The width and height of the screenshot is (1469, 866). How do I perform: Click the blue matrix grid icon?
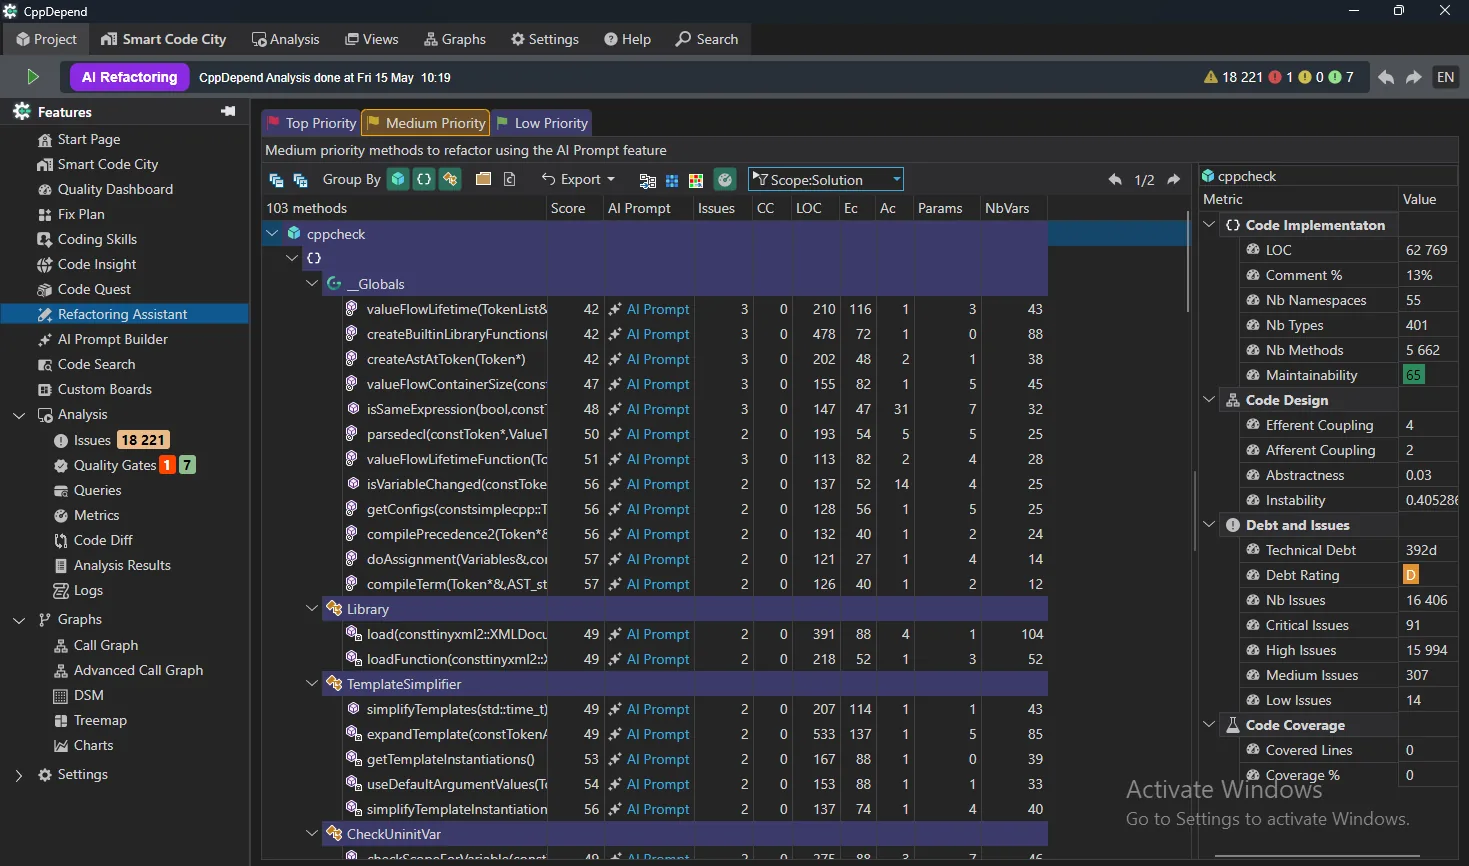coord(672,180)
